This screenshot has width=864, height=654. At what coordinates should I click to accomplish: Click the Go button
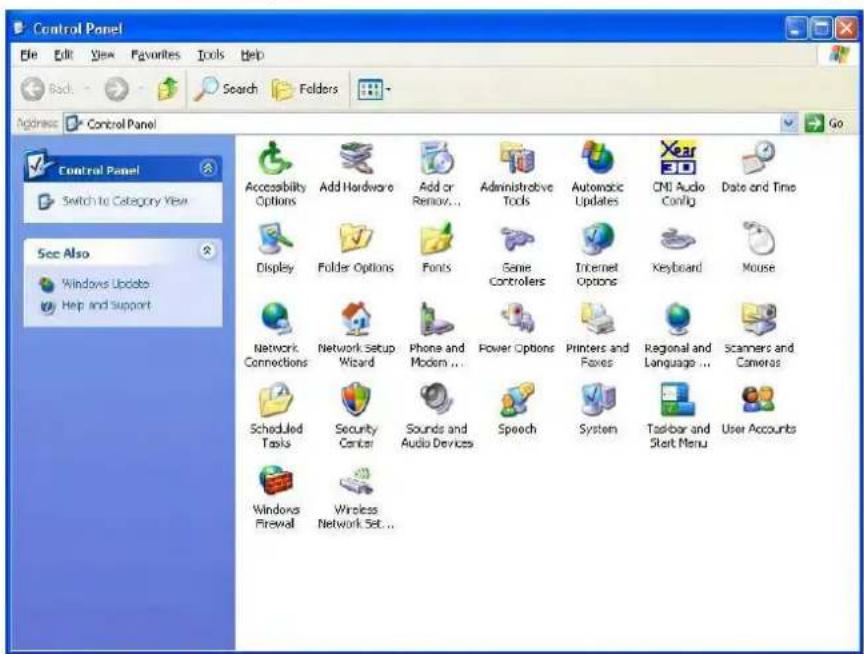click(824, 123)
